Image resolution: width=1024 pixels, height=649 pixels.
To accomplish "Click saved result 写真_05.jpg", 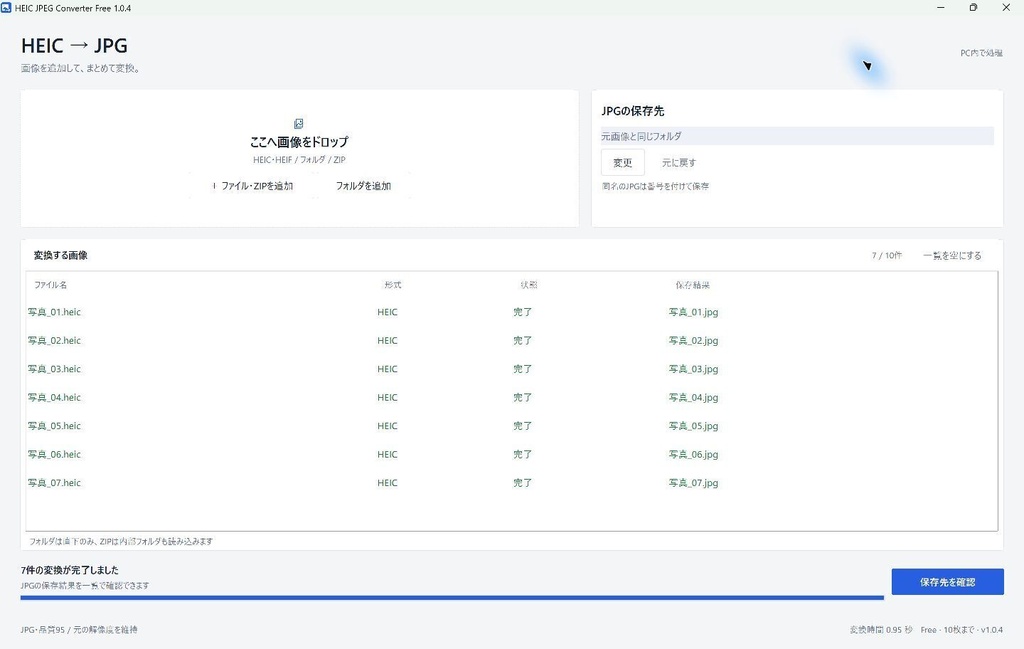I will coord(693,426).
